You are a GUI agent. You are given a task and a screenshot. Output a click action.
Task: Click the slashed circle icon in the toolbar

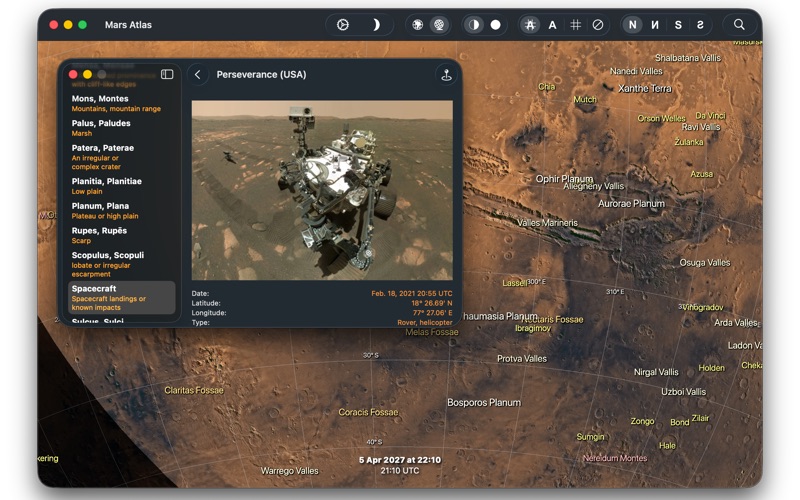point(598,24)
